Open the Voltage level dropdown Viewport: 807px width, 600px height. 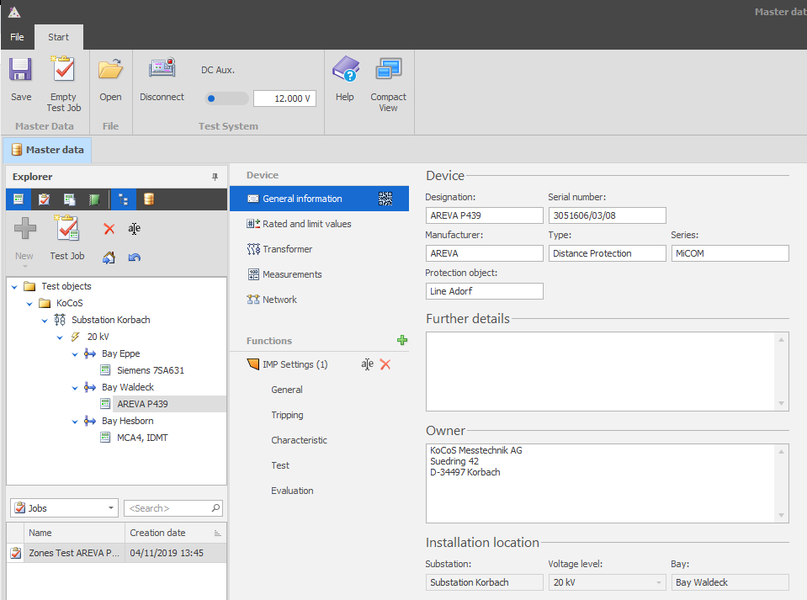[x=658, y=583]
